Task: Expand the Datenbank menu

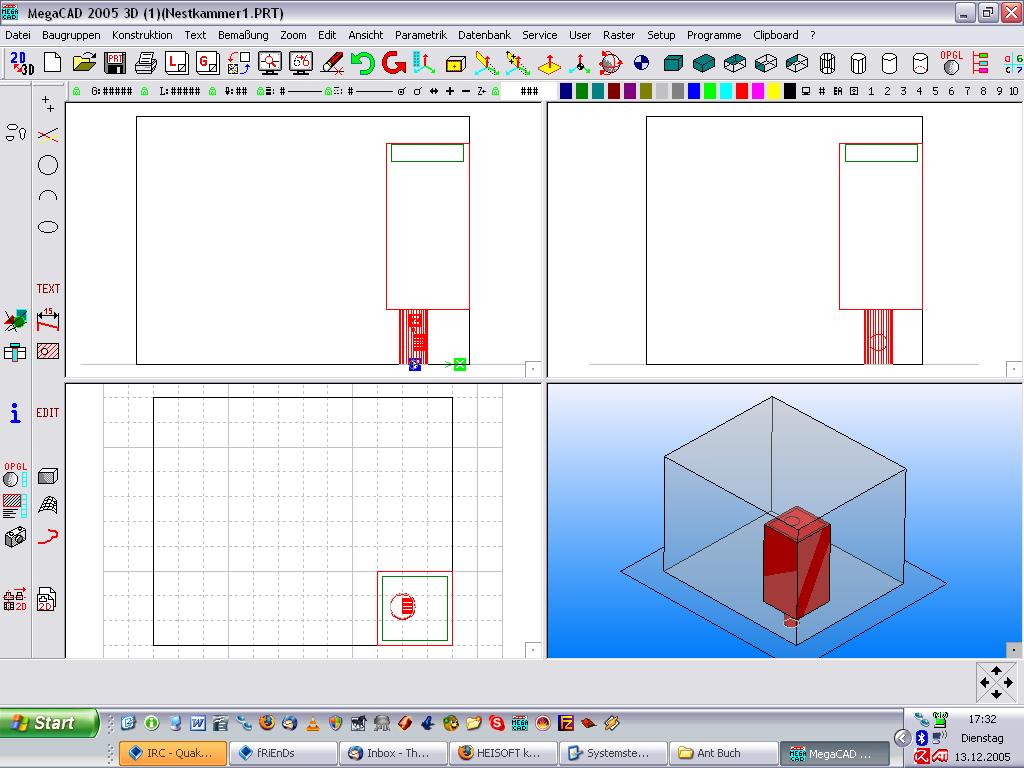Action: tap(484, 35)
